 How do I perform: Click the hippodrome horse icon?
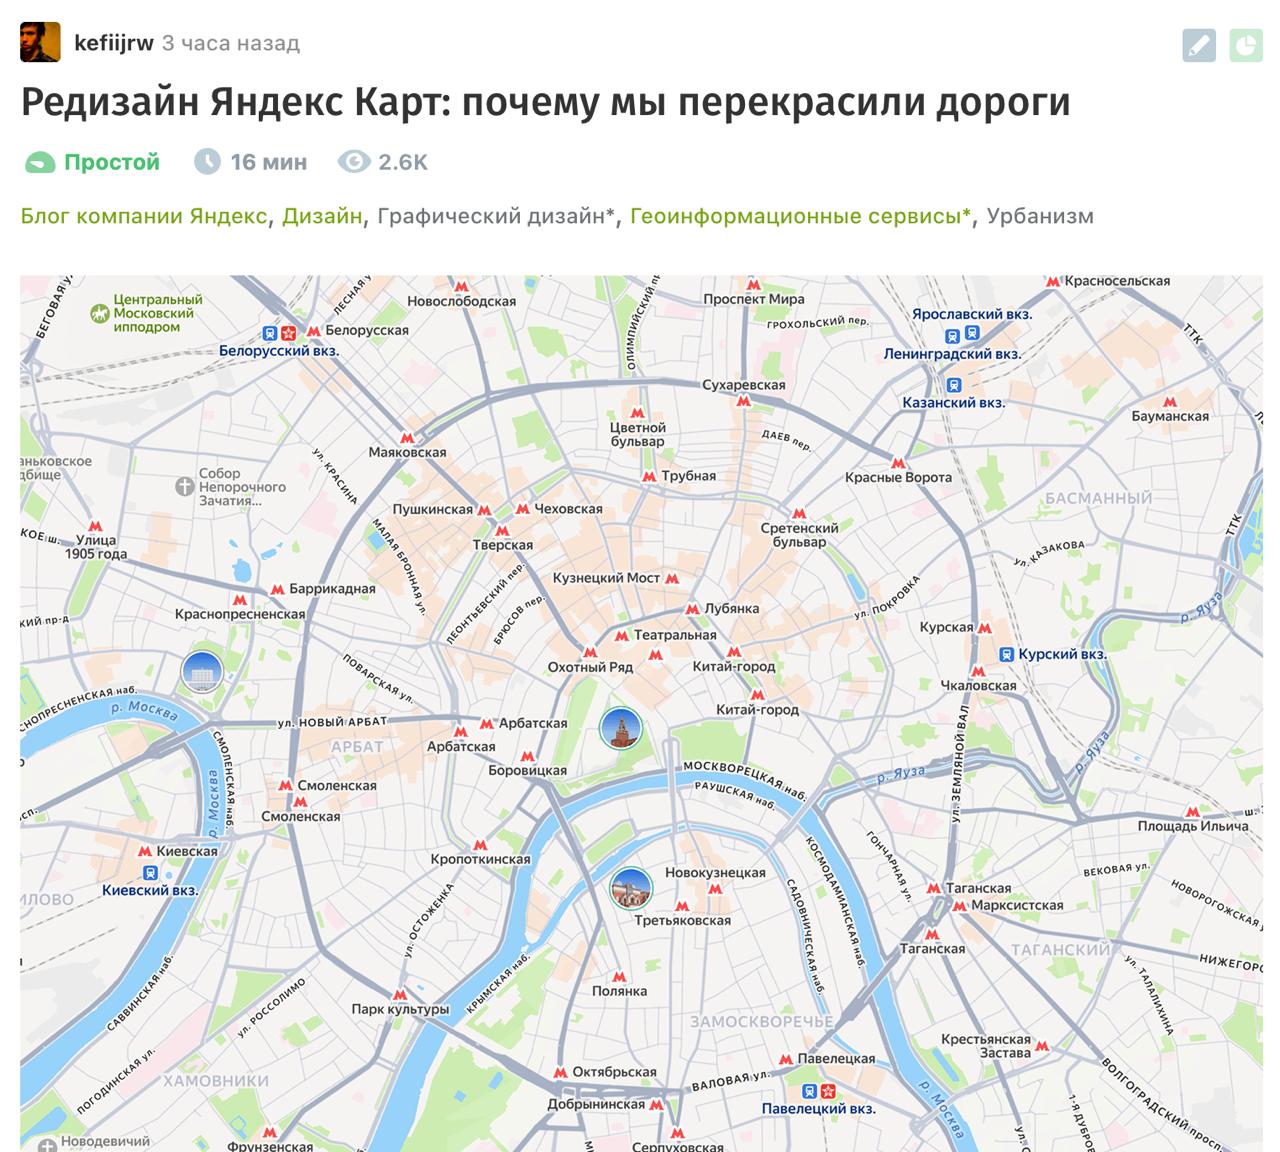click(x=99, y=314)
